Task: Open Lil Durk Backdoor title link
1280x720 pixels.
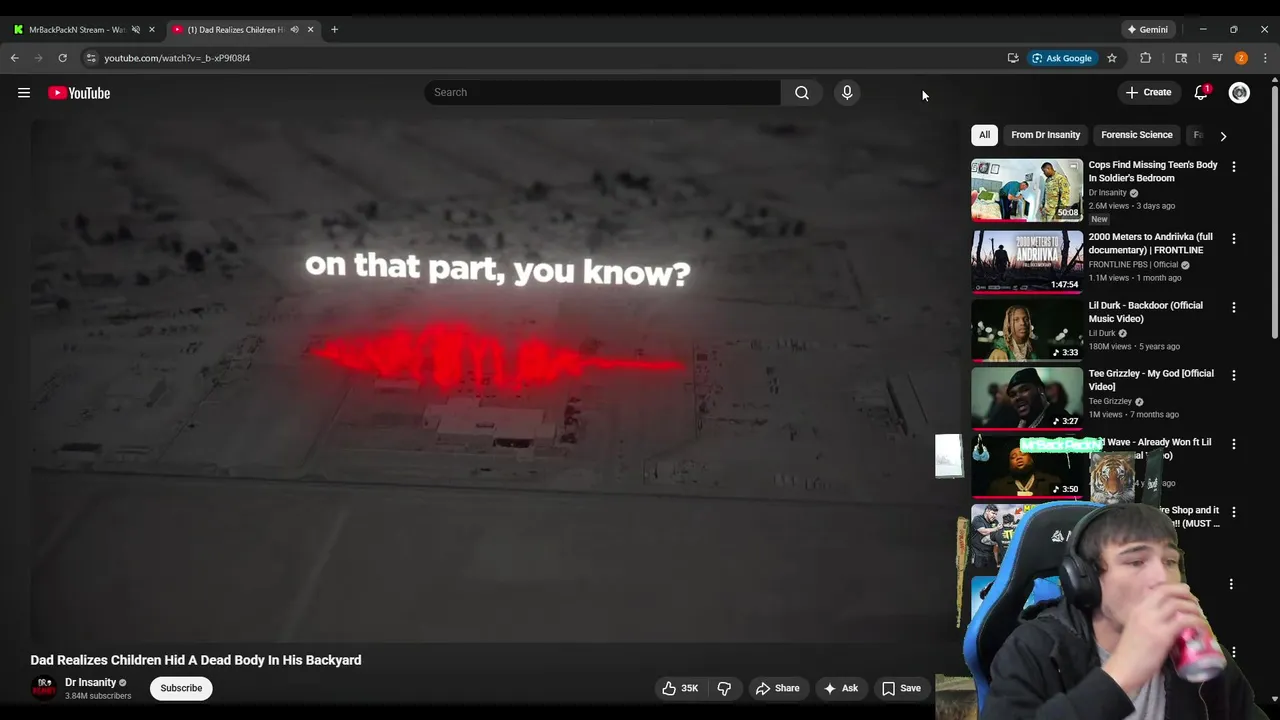Action: pyautogui.click(x=1146, y=312)
